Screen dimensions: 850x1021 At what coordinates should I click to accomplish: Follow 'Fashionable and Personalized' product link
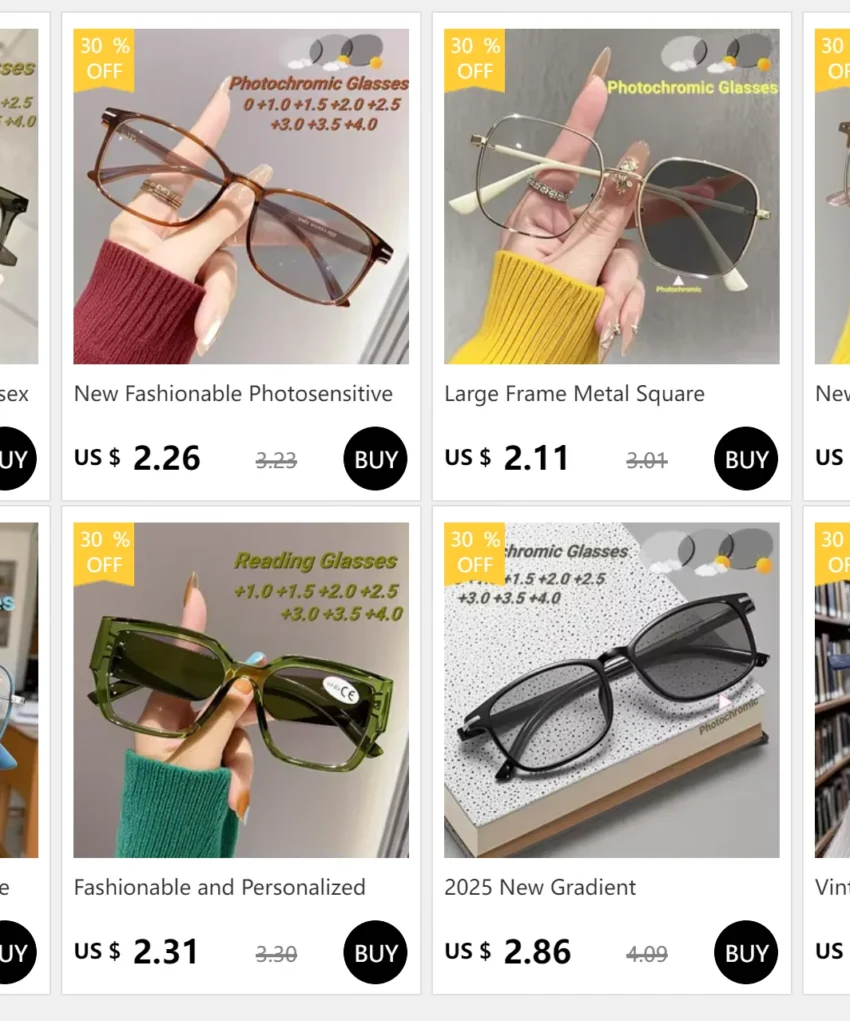point(220,887)
